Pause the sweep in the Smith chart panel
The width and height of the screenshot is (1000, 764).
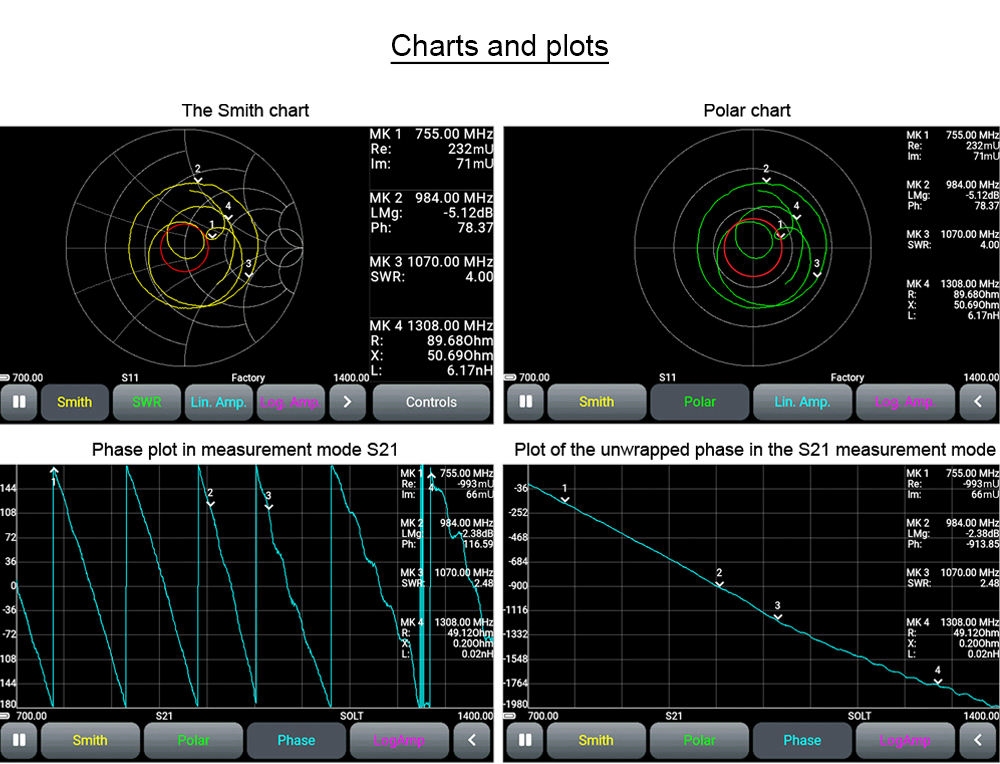(x=19, y=402)
